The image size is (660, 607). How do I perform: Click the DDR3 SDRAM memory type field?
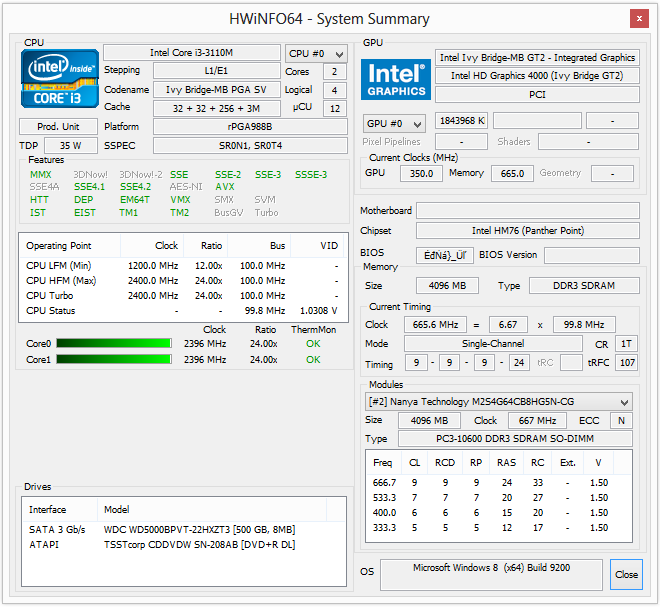tap(584, 286)
